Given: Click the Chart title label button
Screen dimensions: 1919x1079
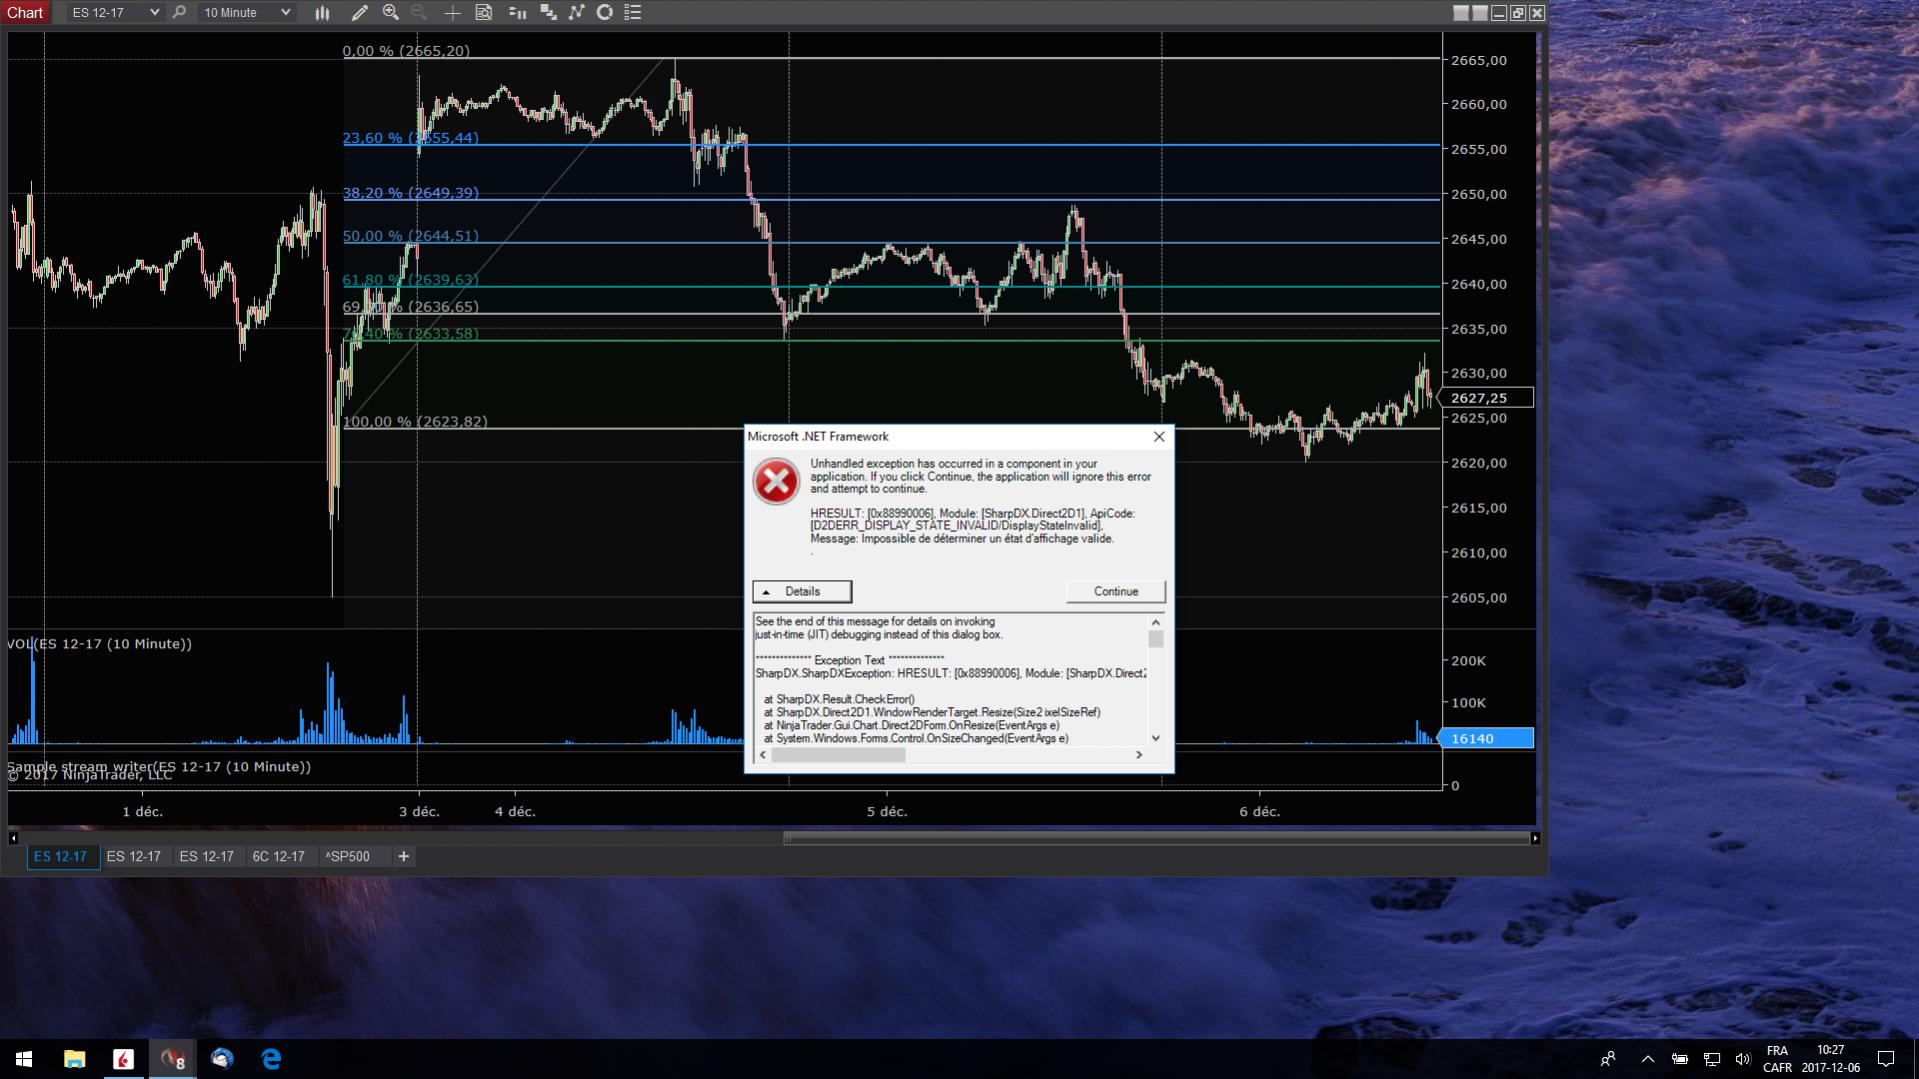Looking at the screenshot, I should coord(25,12).
